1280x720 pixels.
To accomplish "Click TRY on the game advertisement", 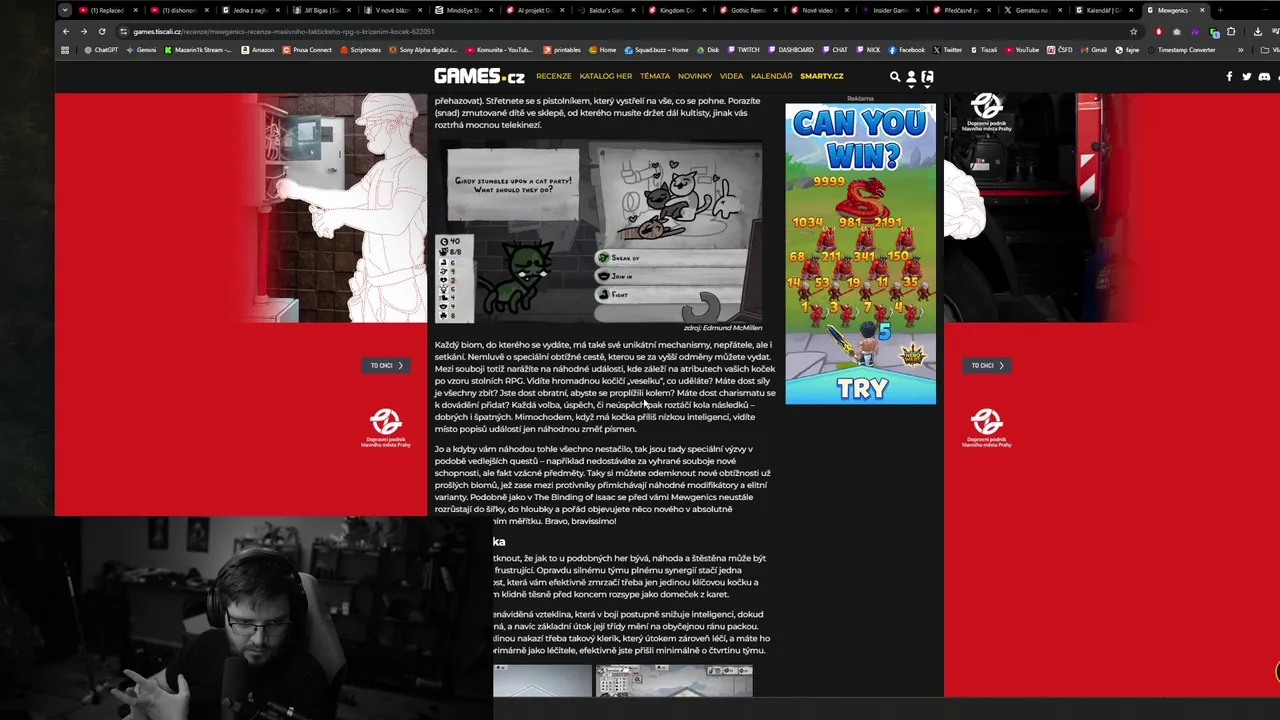I will (862, 389).
